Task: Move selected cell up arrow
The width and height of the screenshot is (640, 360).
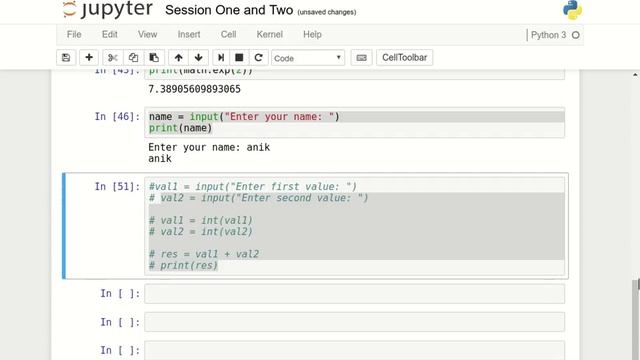Action: click(178, 58)
